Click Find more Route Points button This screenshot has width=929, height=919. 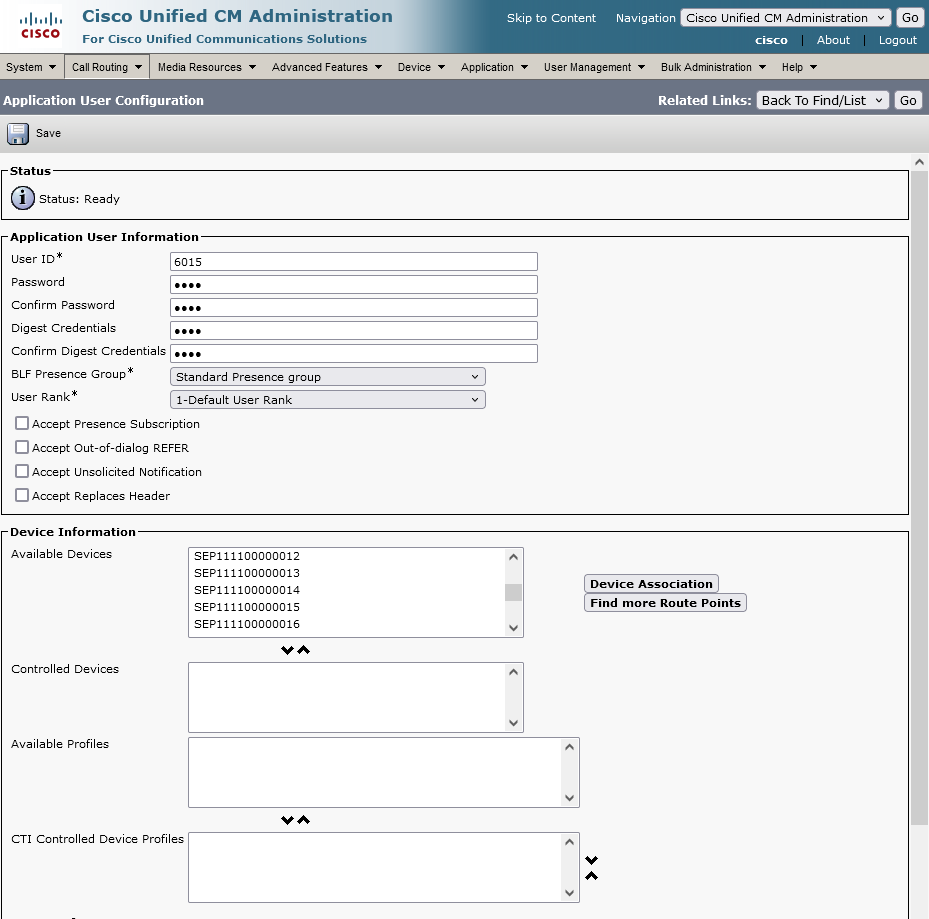coord(665,603)
